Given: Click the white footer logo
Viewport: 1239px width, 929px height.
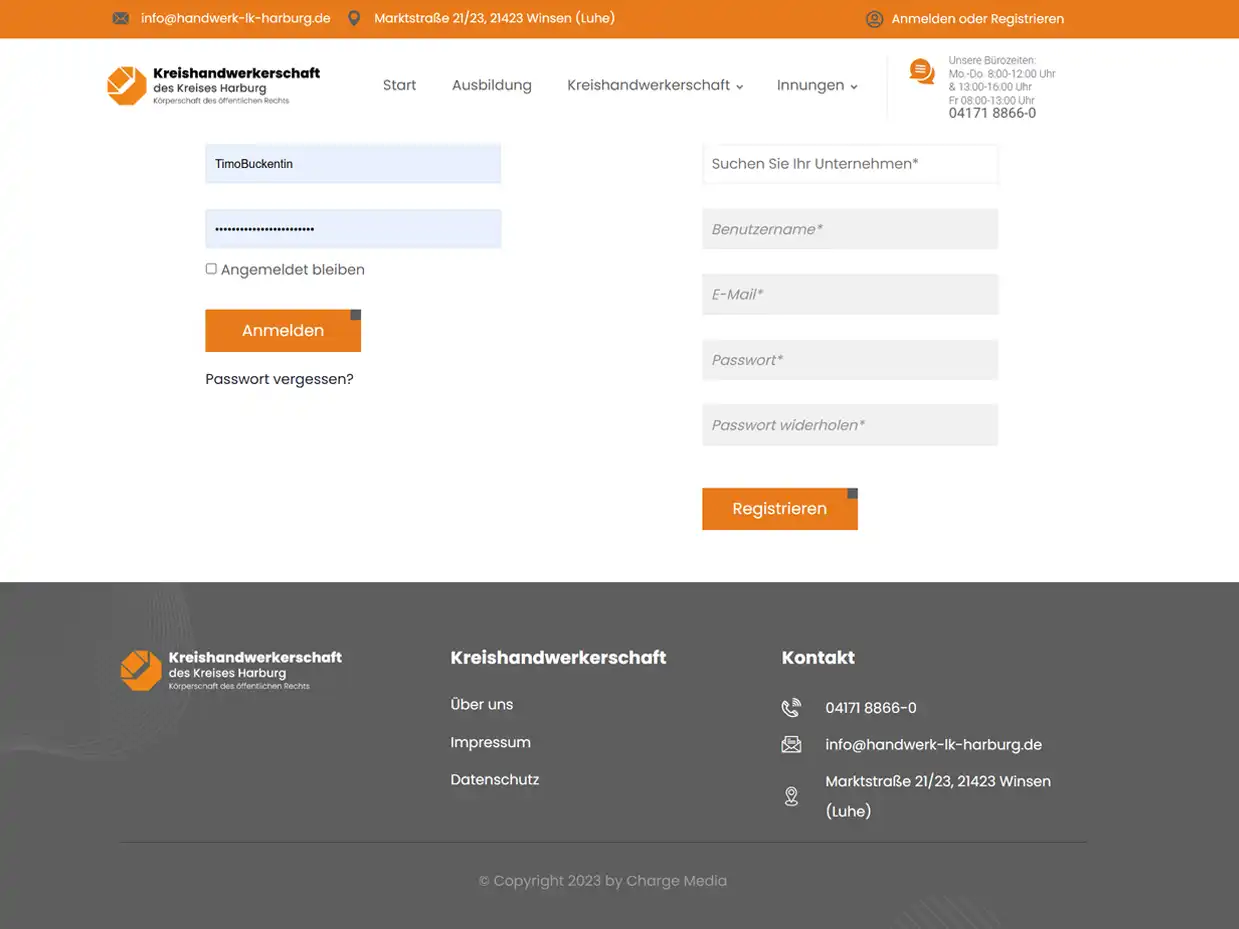Looking at the screenshot, I should click(231, 670).
